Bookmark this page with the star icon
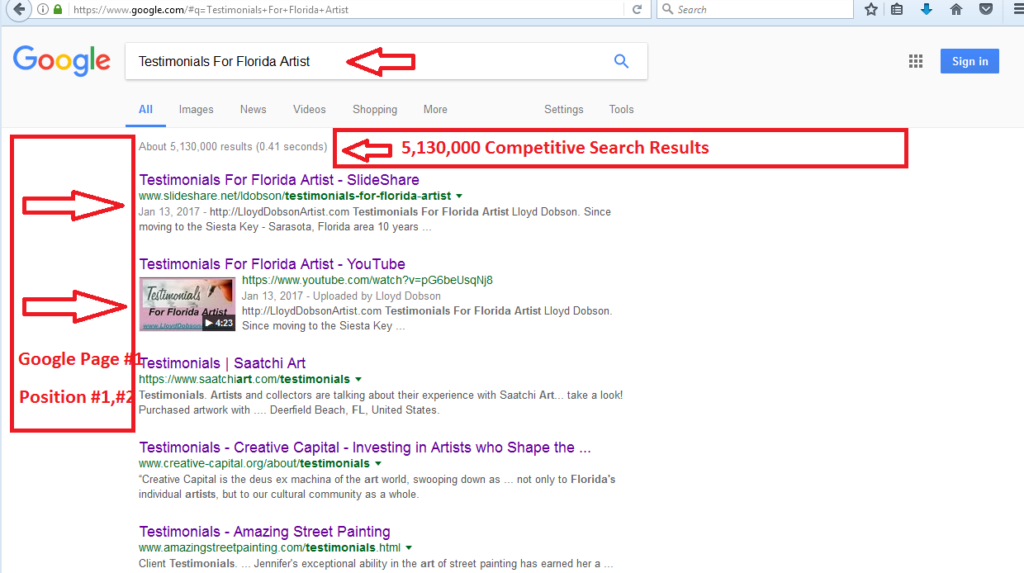The image size is (1024, 573). 871,10
